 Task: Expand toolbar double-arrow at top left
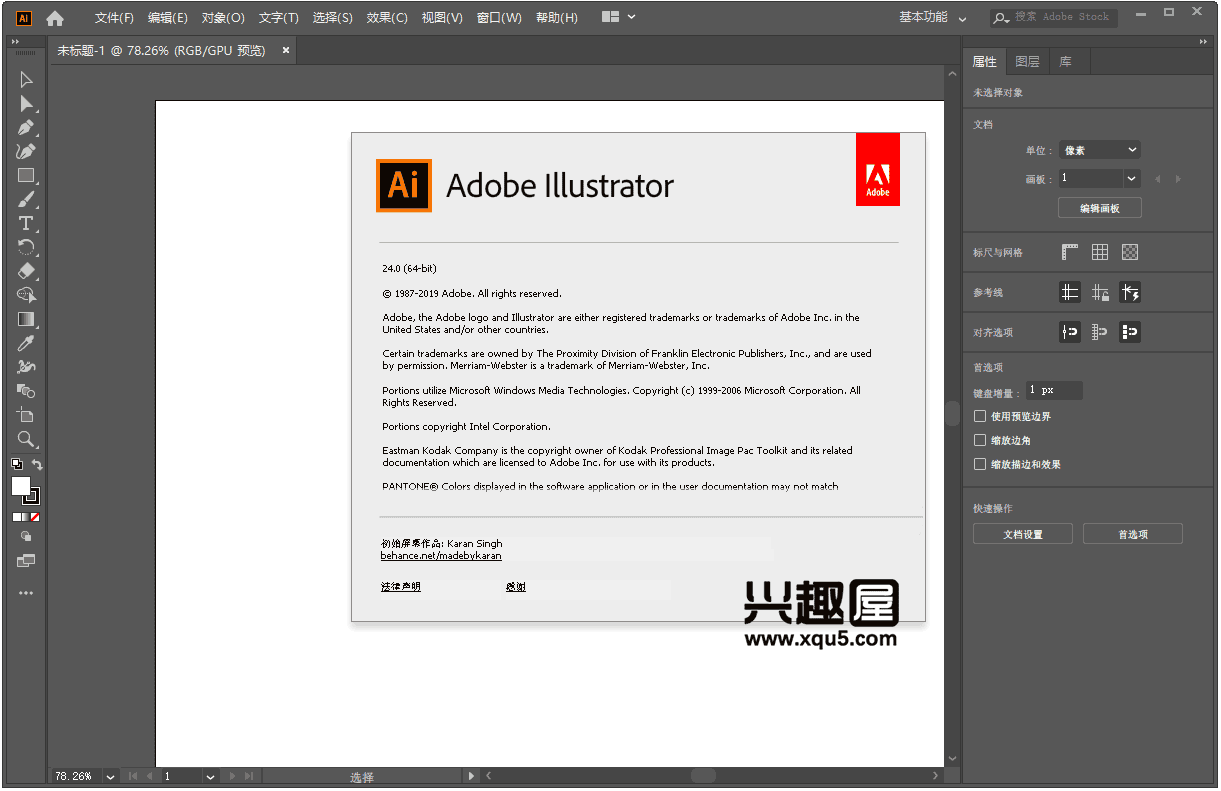coord(15,42)
